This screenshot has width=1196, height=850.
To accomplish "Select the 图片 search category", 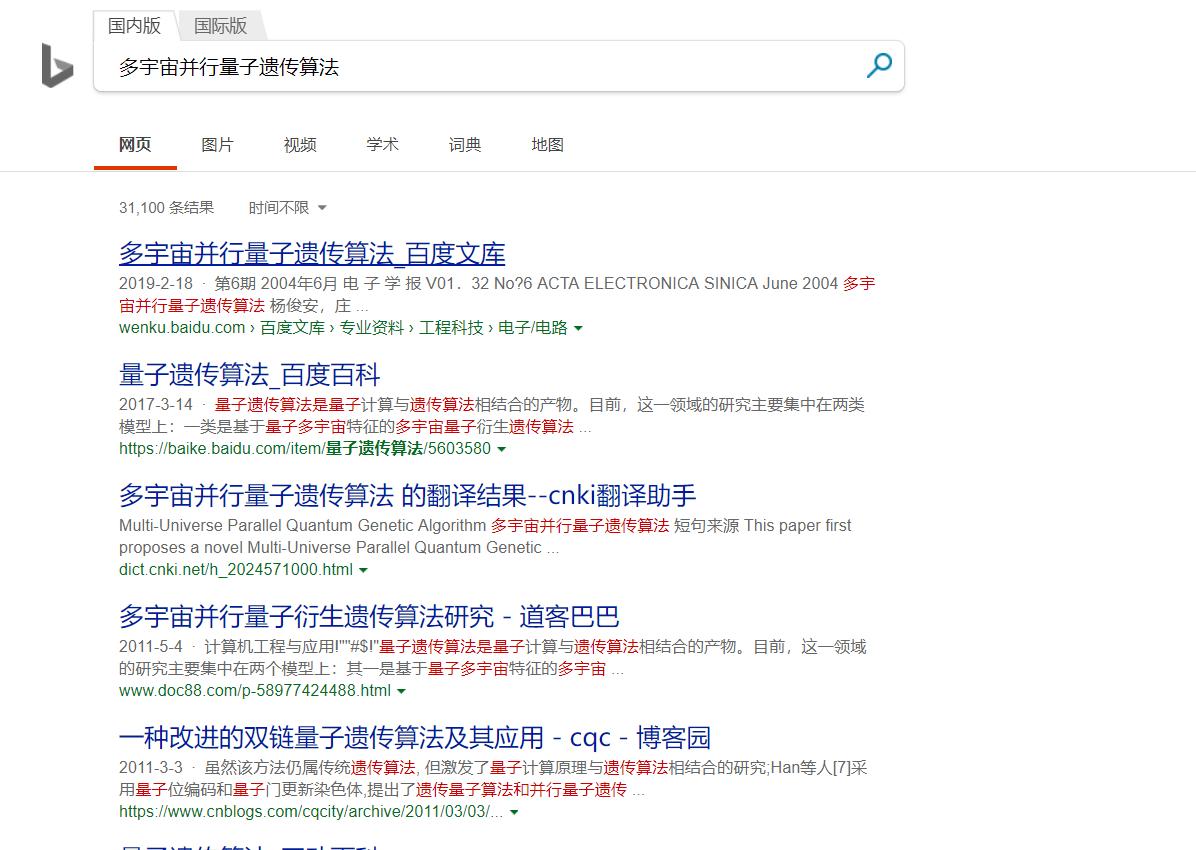I will tap(217, 144).
